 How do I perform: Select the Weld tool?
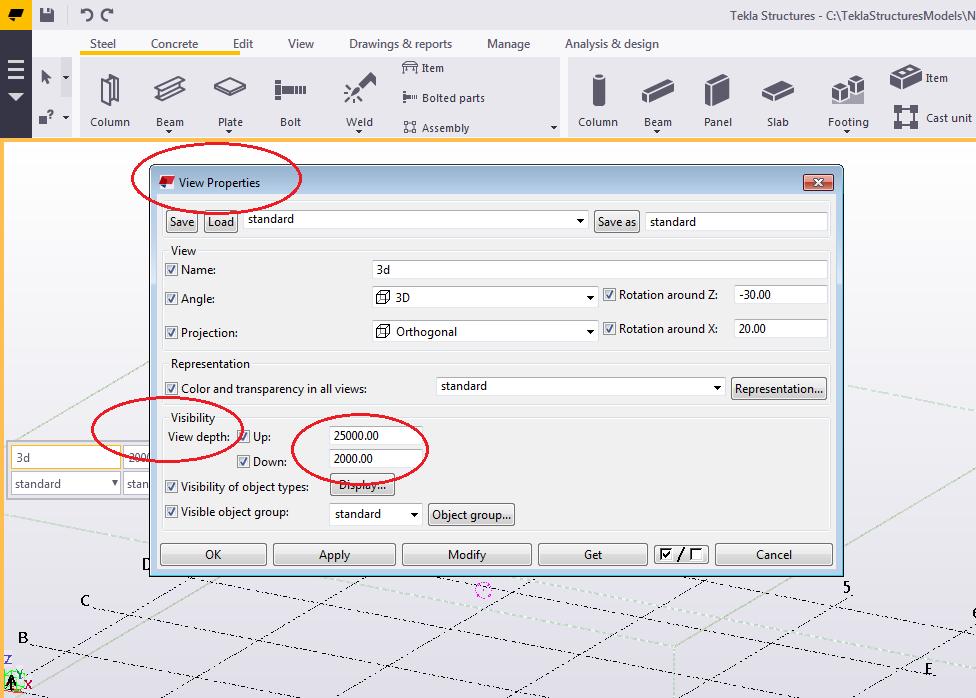pos(359,100)
